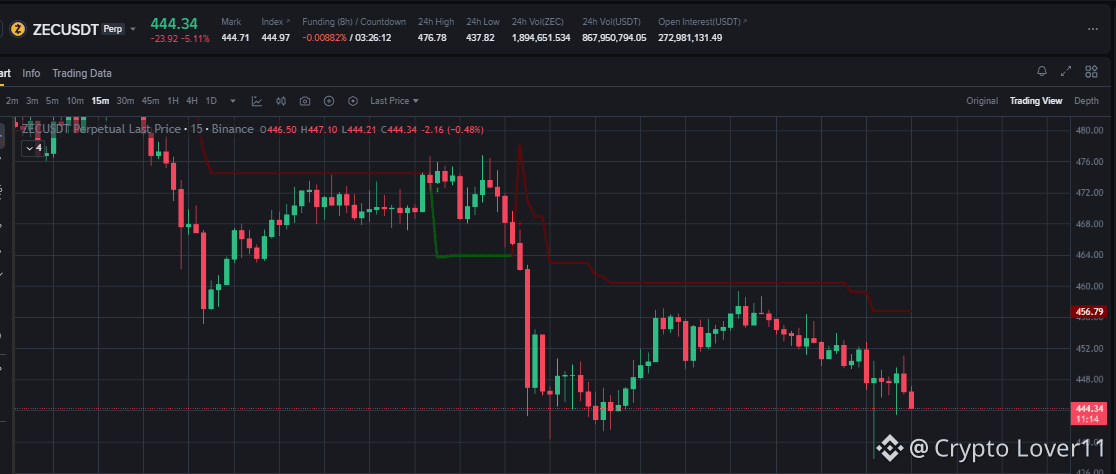Click the Funding (8h) / Countdown label
Image resolution: width=1116 pixels, height=474 pixels.
tap(354, 22)
